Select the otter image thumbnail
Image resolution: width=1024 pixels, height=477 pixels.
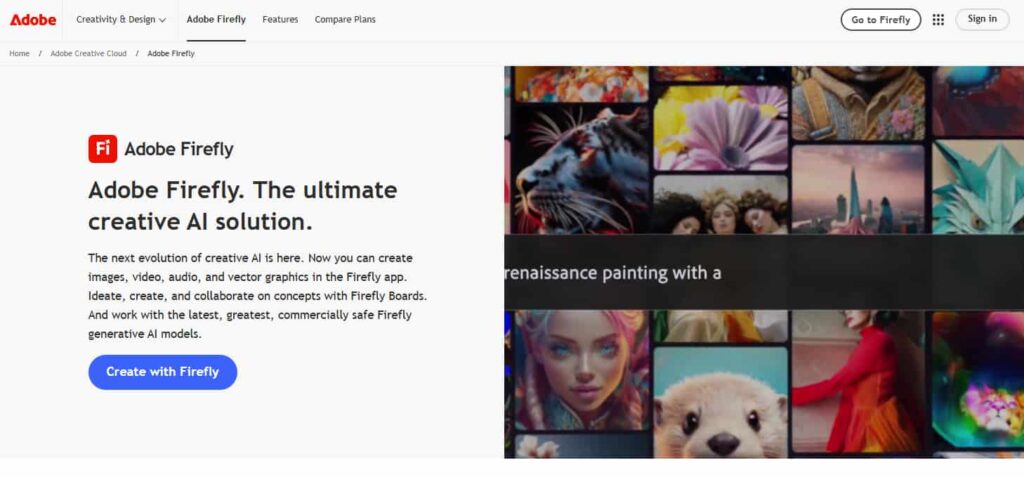click(x=720, y=402)
